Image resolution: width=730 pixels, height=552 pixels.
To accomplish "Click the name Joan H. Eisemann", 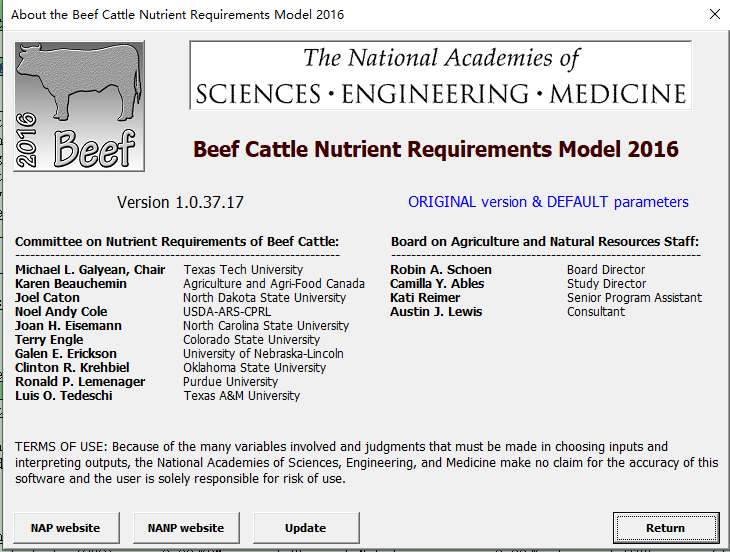I will coord(68,326).
